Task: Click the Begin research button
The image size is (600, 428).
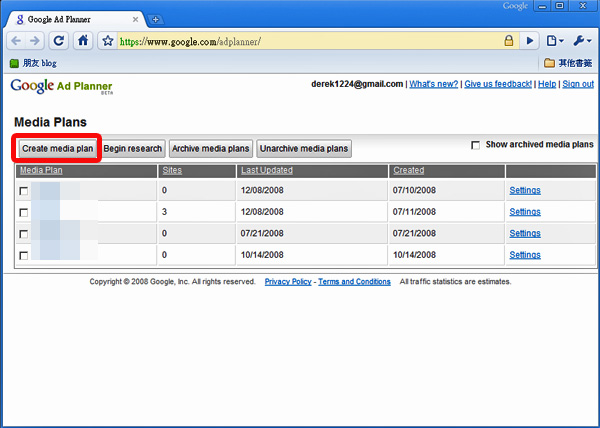Action: pos(132,148)
